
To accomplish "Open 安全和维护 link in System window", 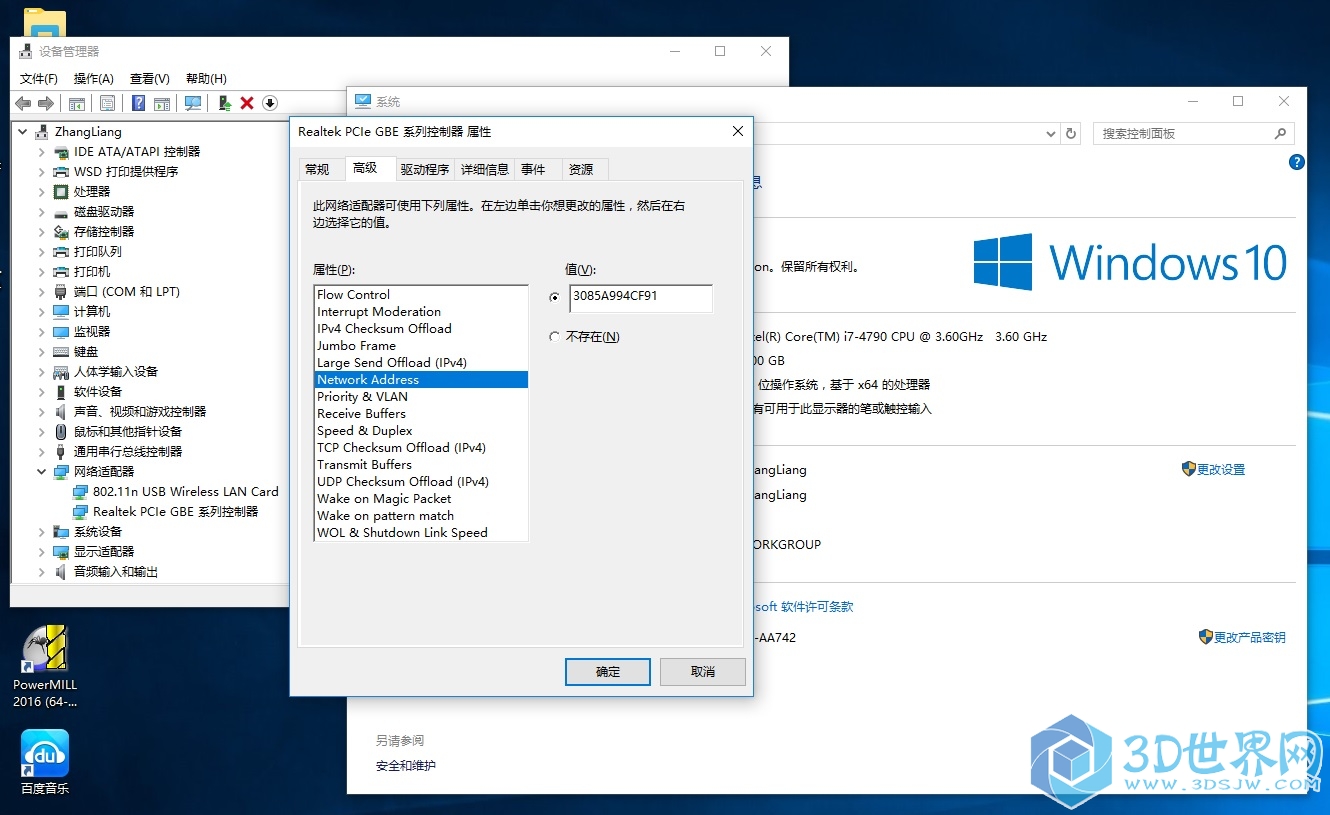I will point(406,766).
